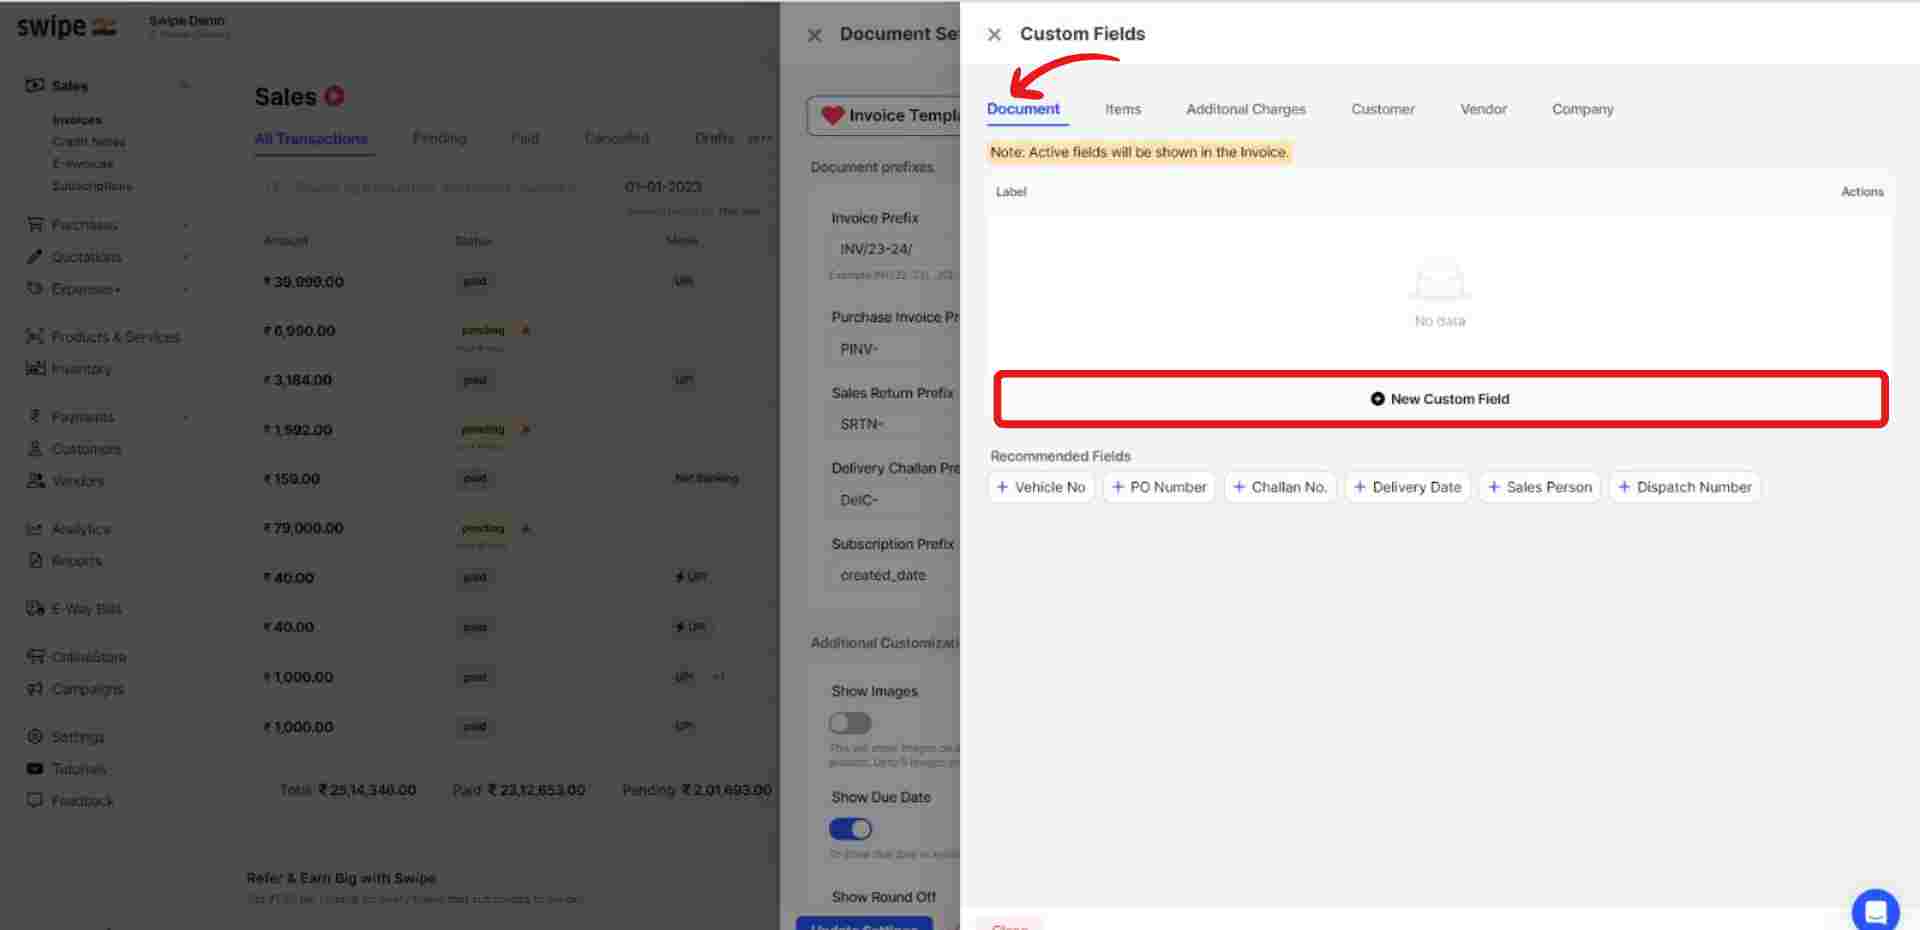Add recommended field Sales Person
Image resolution: width=1920 pixels, height=930 pixels.
(1540, 487)
